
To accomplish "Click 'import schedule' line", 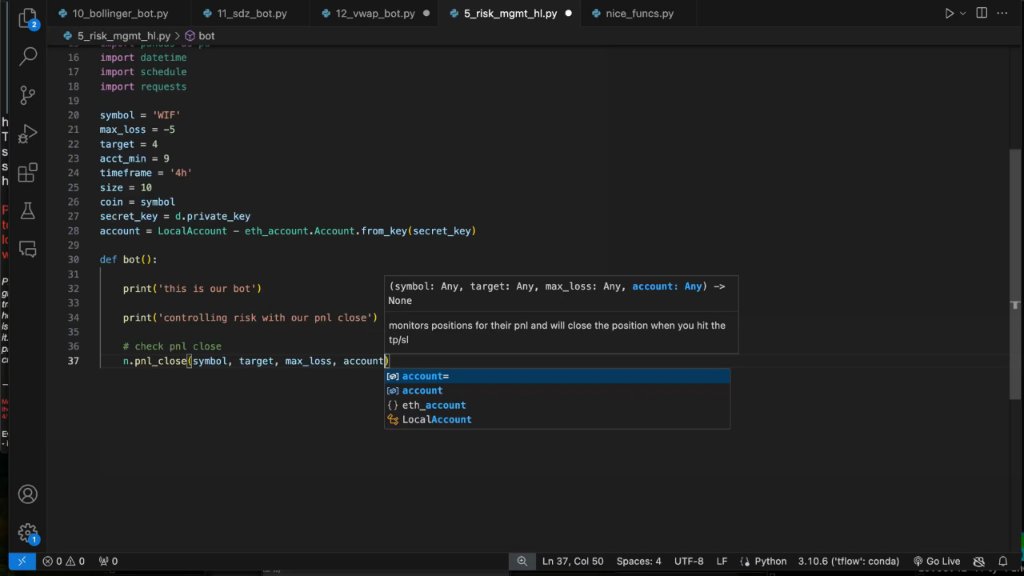I will coord(143,72).
